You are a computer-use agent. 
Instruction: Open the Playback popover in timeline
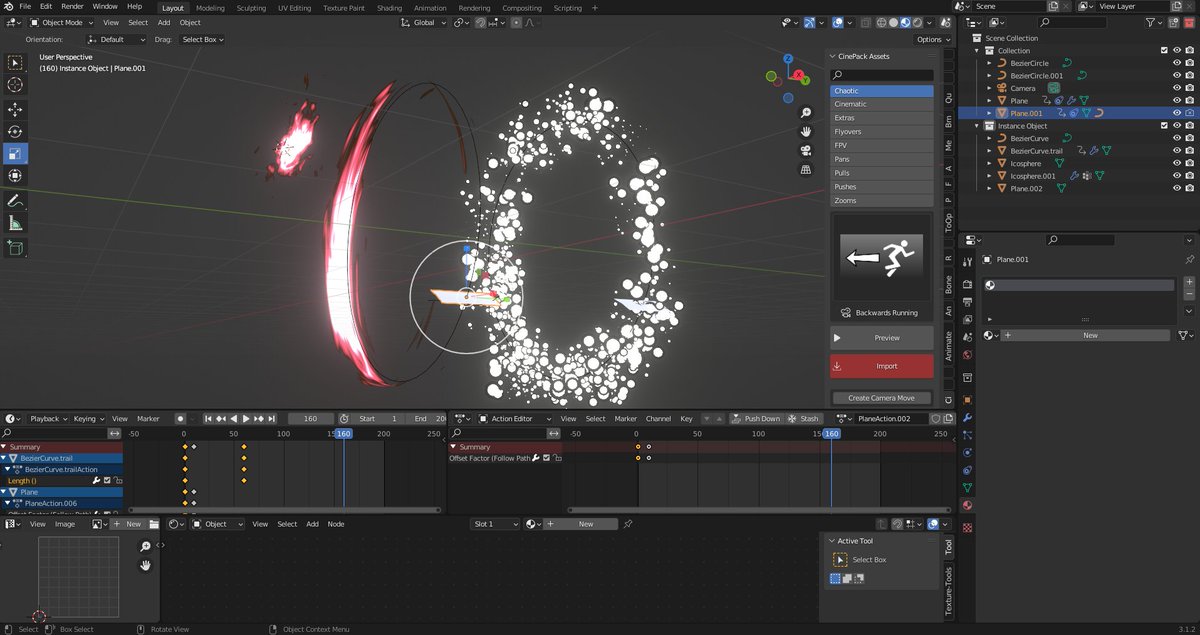pos(47,418)
